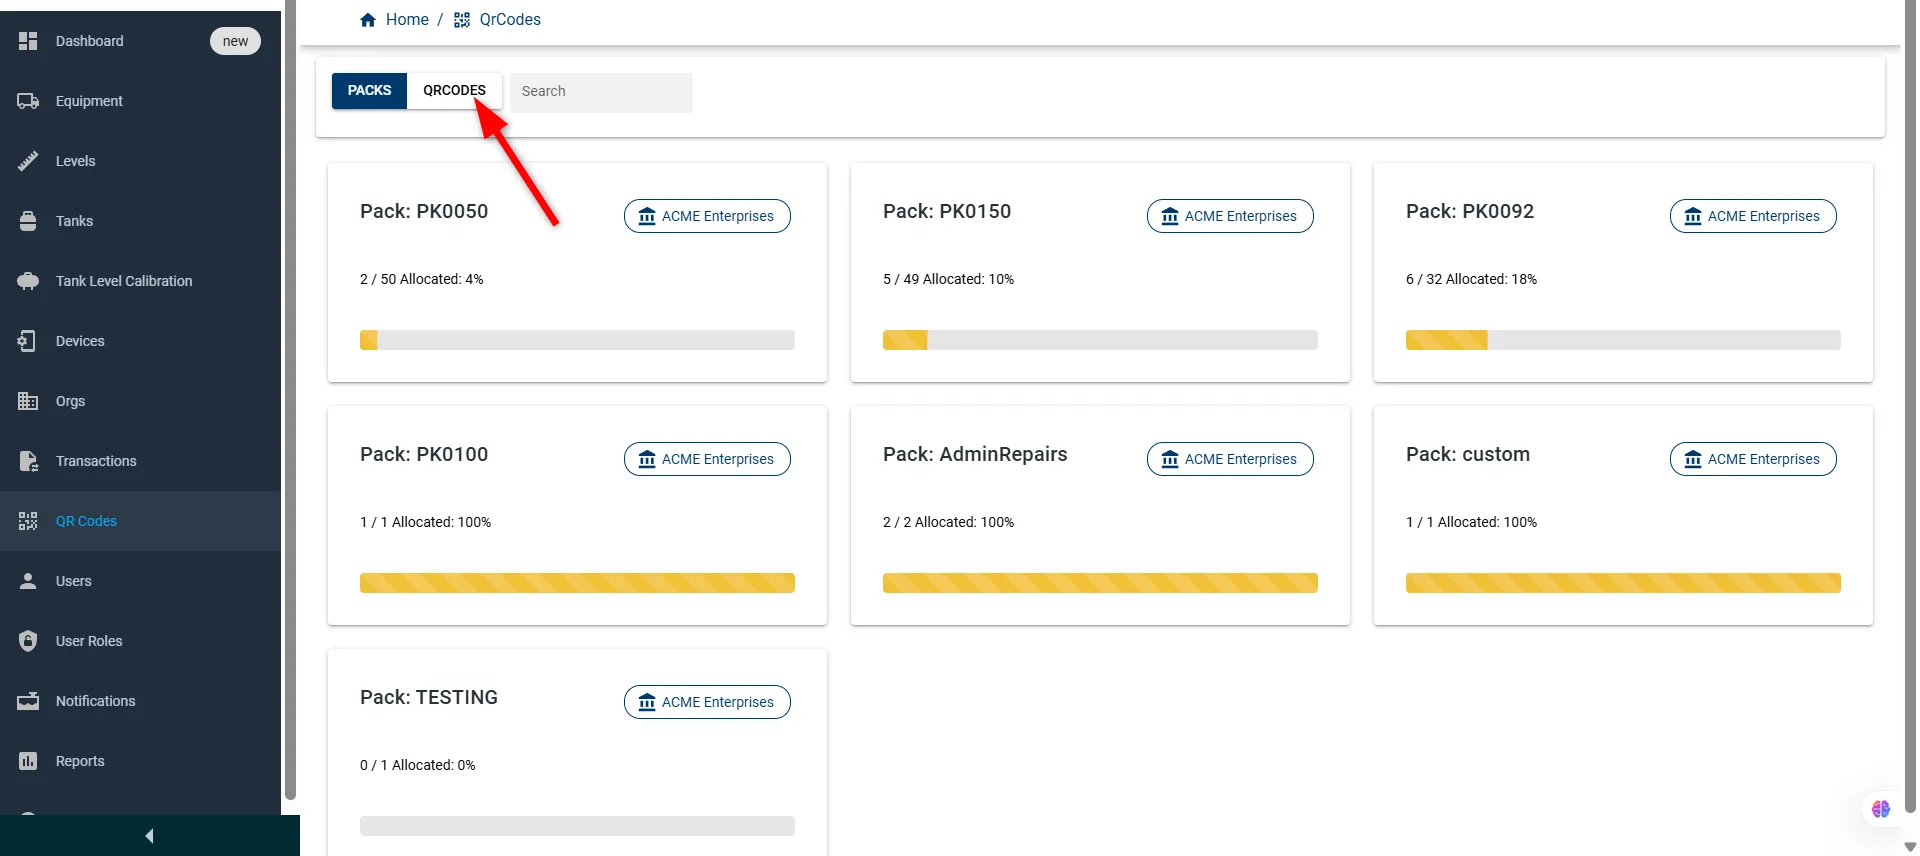
Task: Open ACME Enterprises chip on Pack PK0092
Action: pyautogui.click(x=1753, y=216)
